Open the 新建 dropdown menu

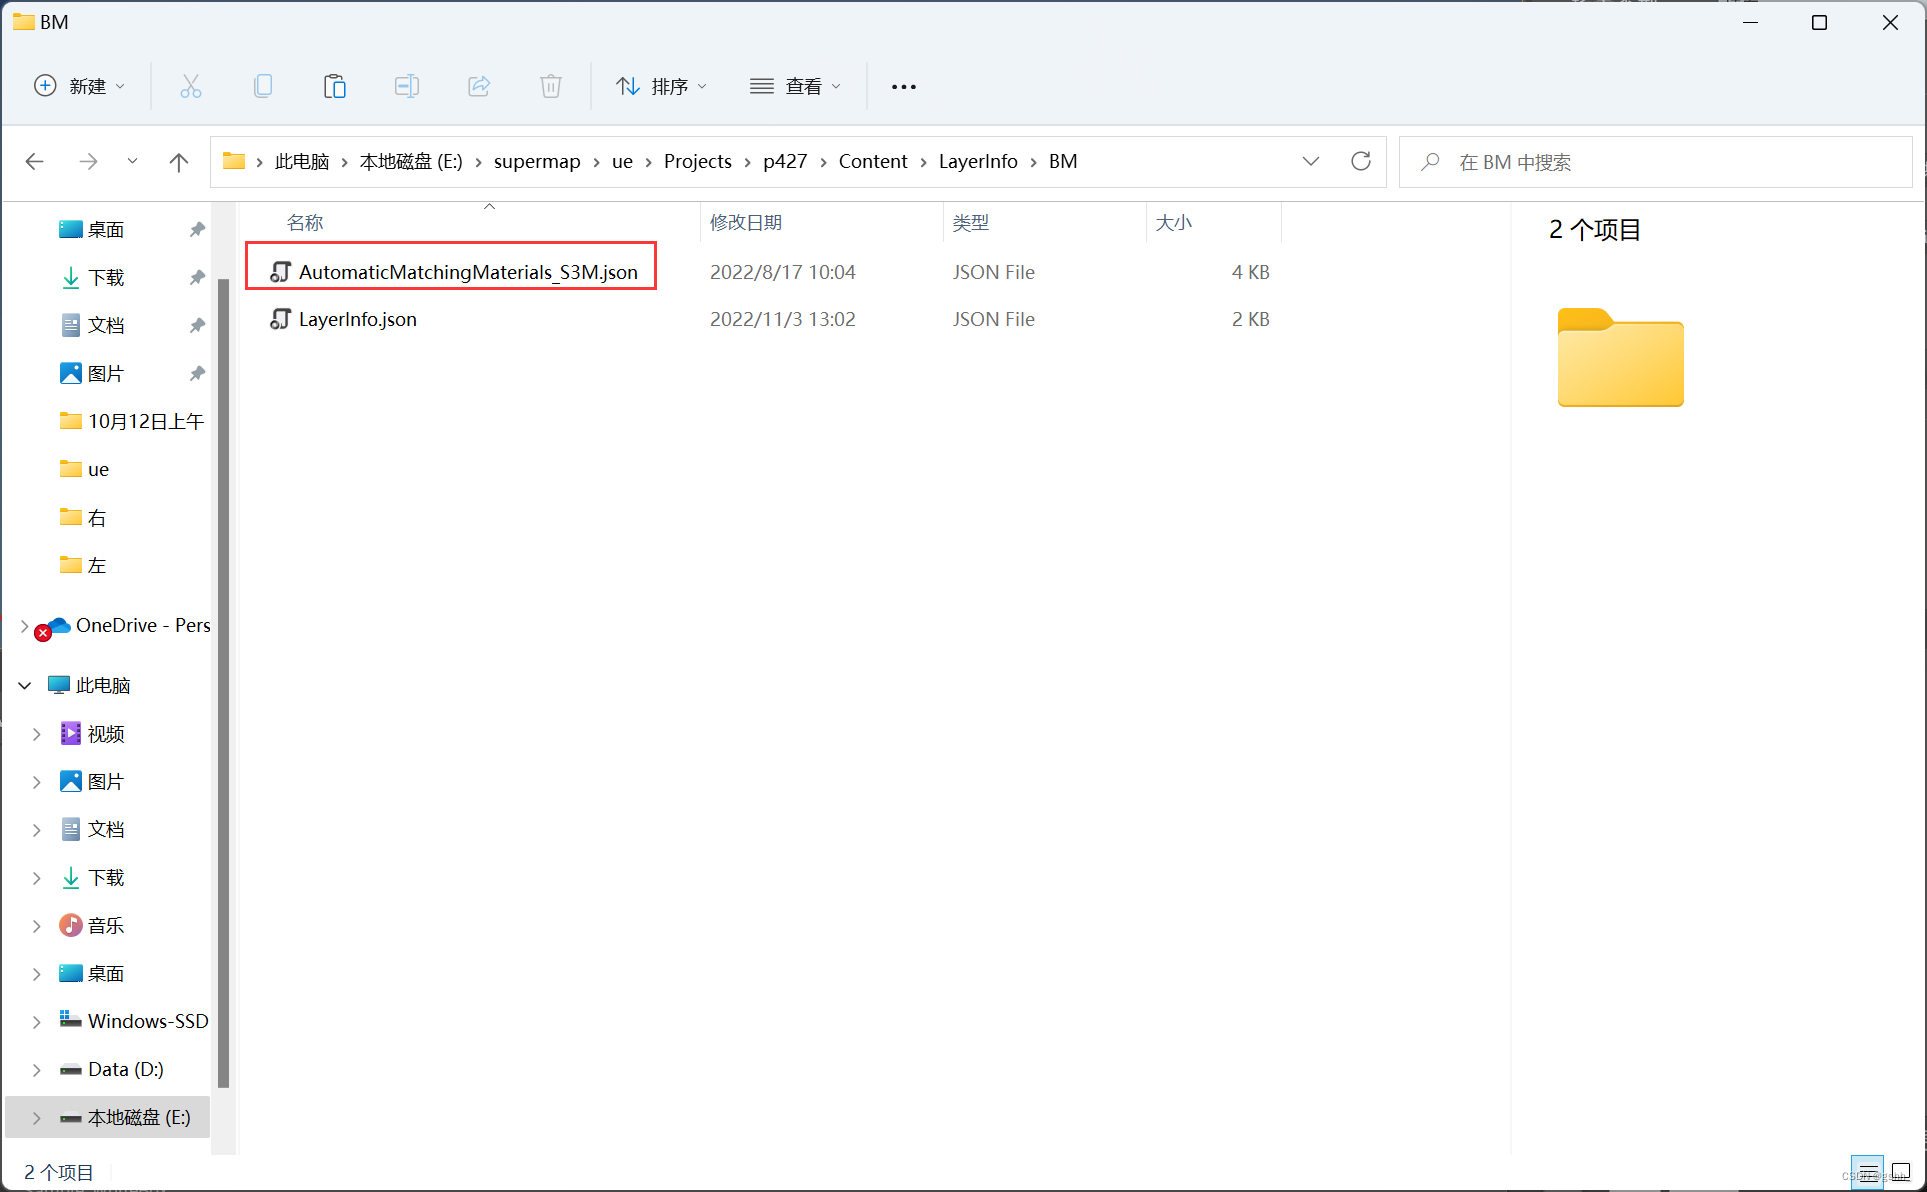(80, 86)
